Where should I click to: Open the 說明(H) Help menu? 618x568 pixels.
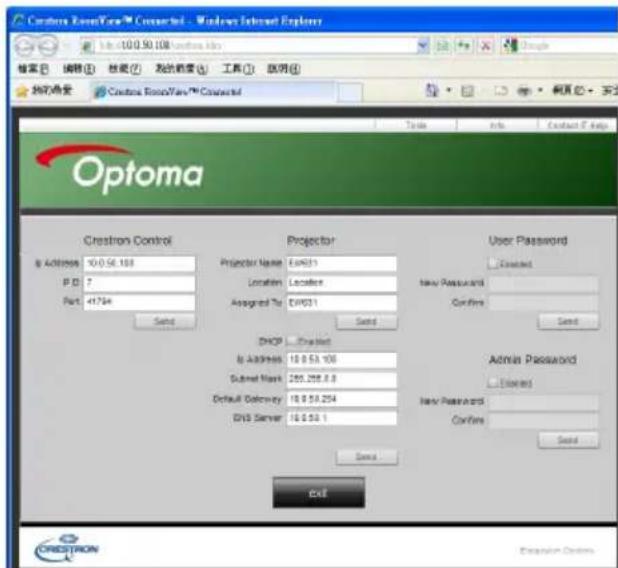coord(284,69)
